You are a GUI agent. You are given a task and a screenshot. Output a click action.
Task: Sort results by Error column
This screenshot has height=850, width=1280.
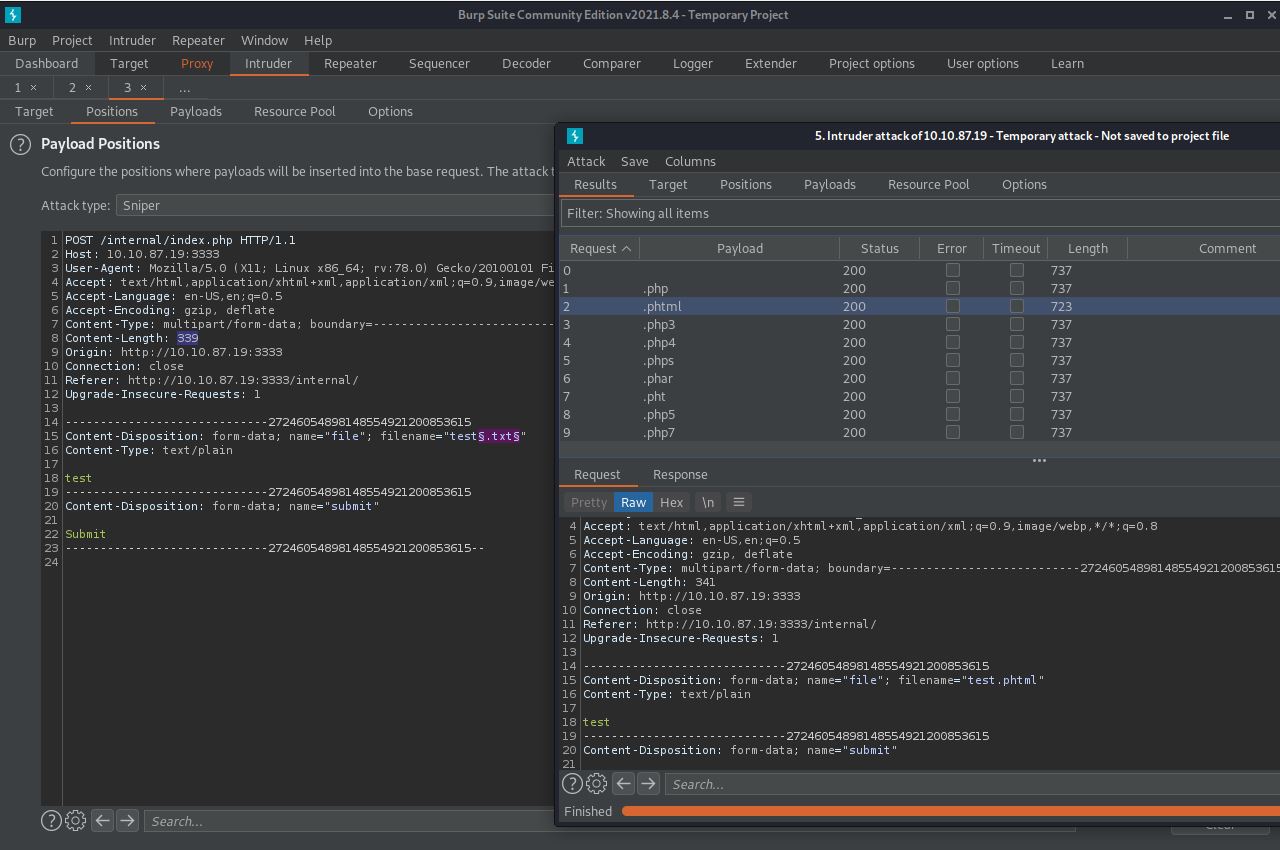[x=952, y=248]
